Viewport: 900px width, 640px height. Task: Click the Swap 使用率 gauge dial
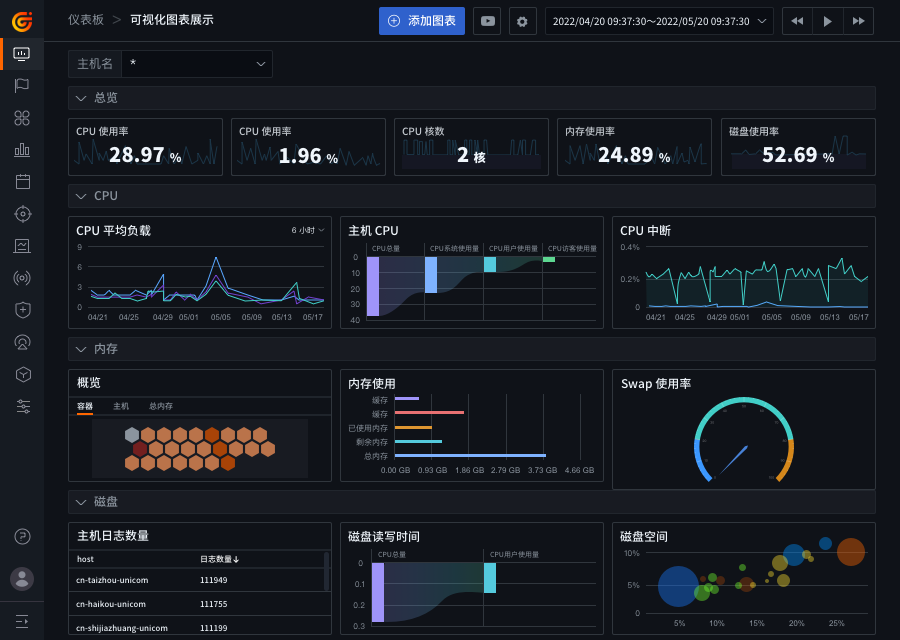[x=744, y=440]
